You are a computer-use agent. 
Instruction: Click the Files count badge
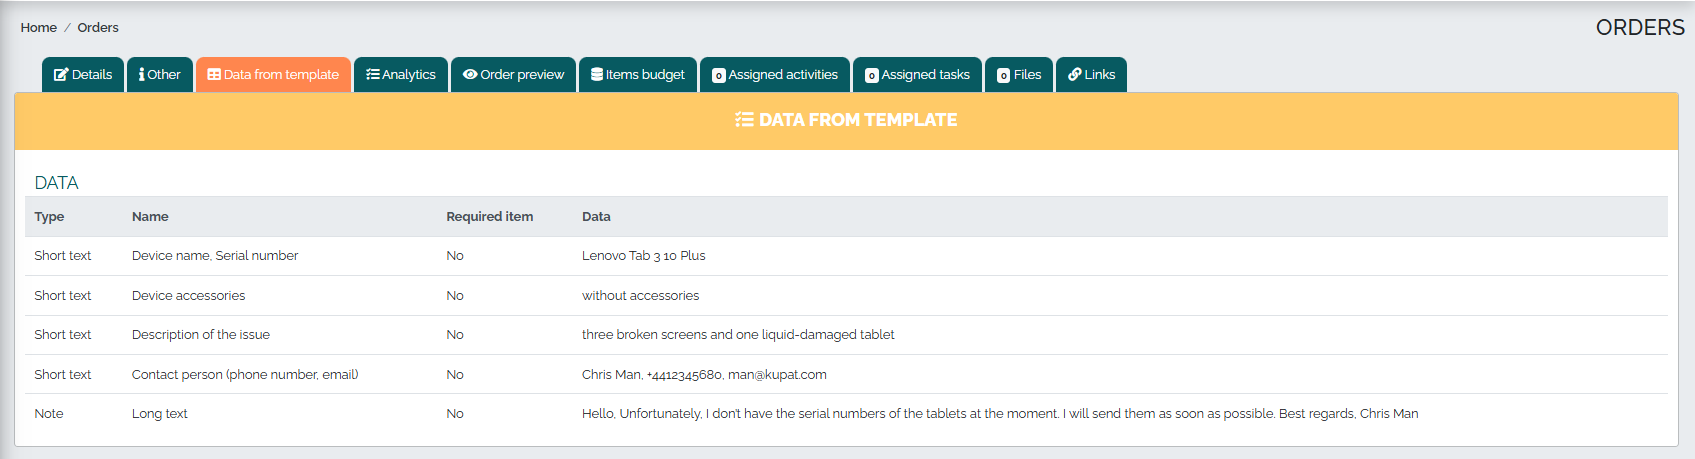coord(1004,76)
